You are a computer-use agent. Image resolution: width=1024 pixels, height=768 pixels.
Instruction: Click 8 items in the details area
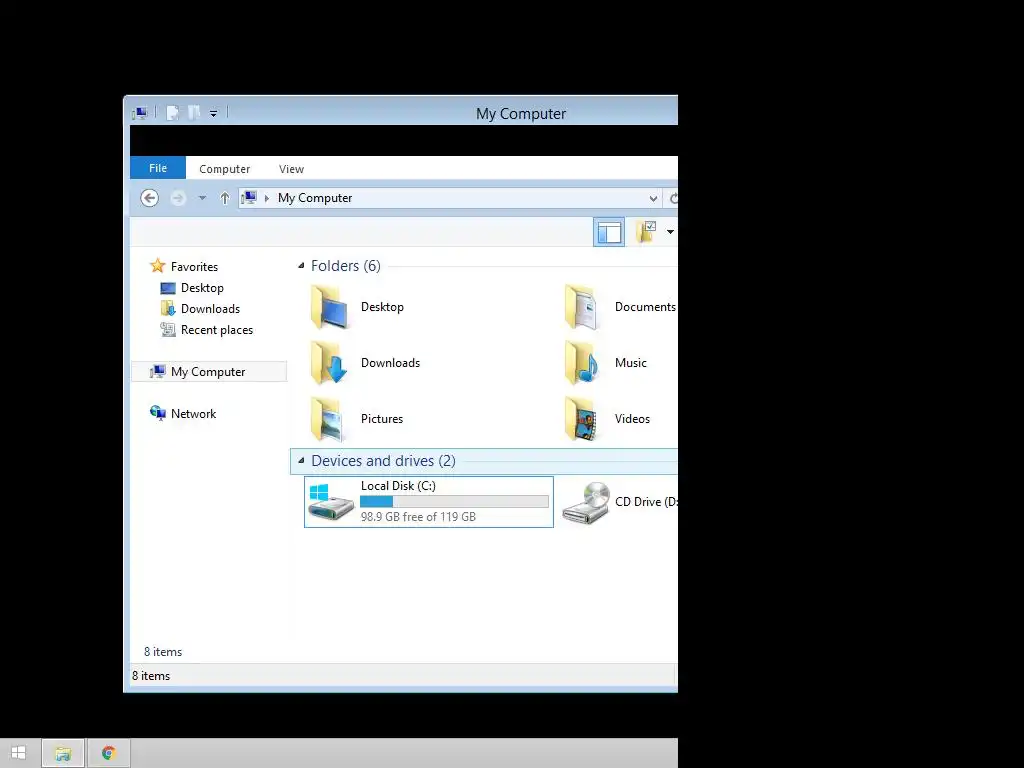163,652
